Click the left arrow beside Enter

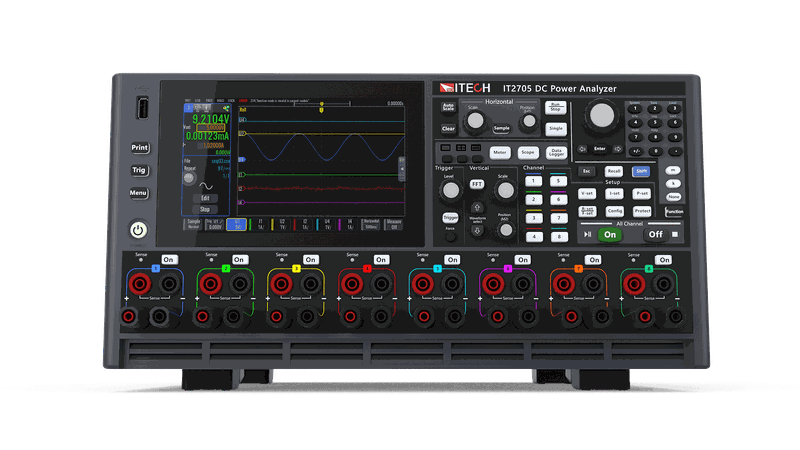tap(582, 149)
